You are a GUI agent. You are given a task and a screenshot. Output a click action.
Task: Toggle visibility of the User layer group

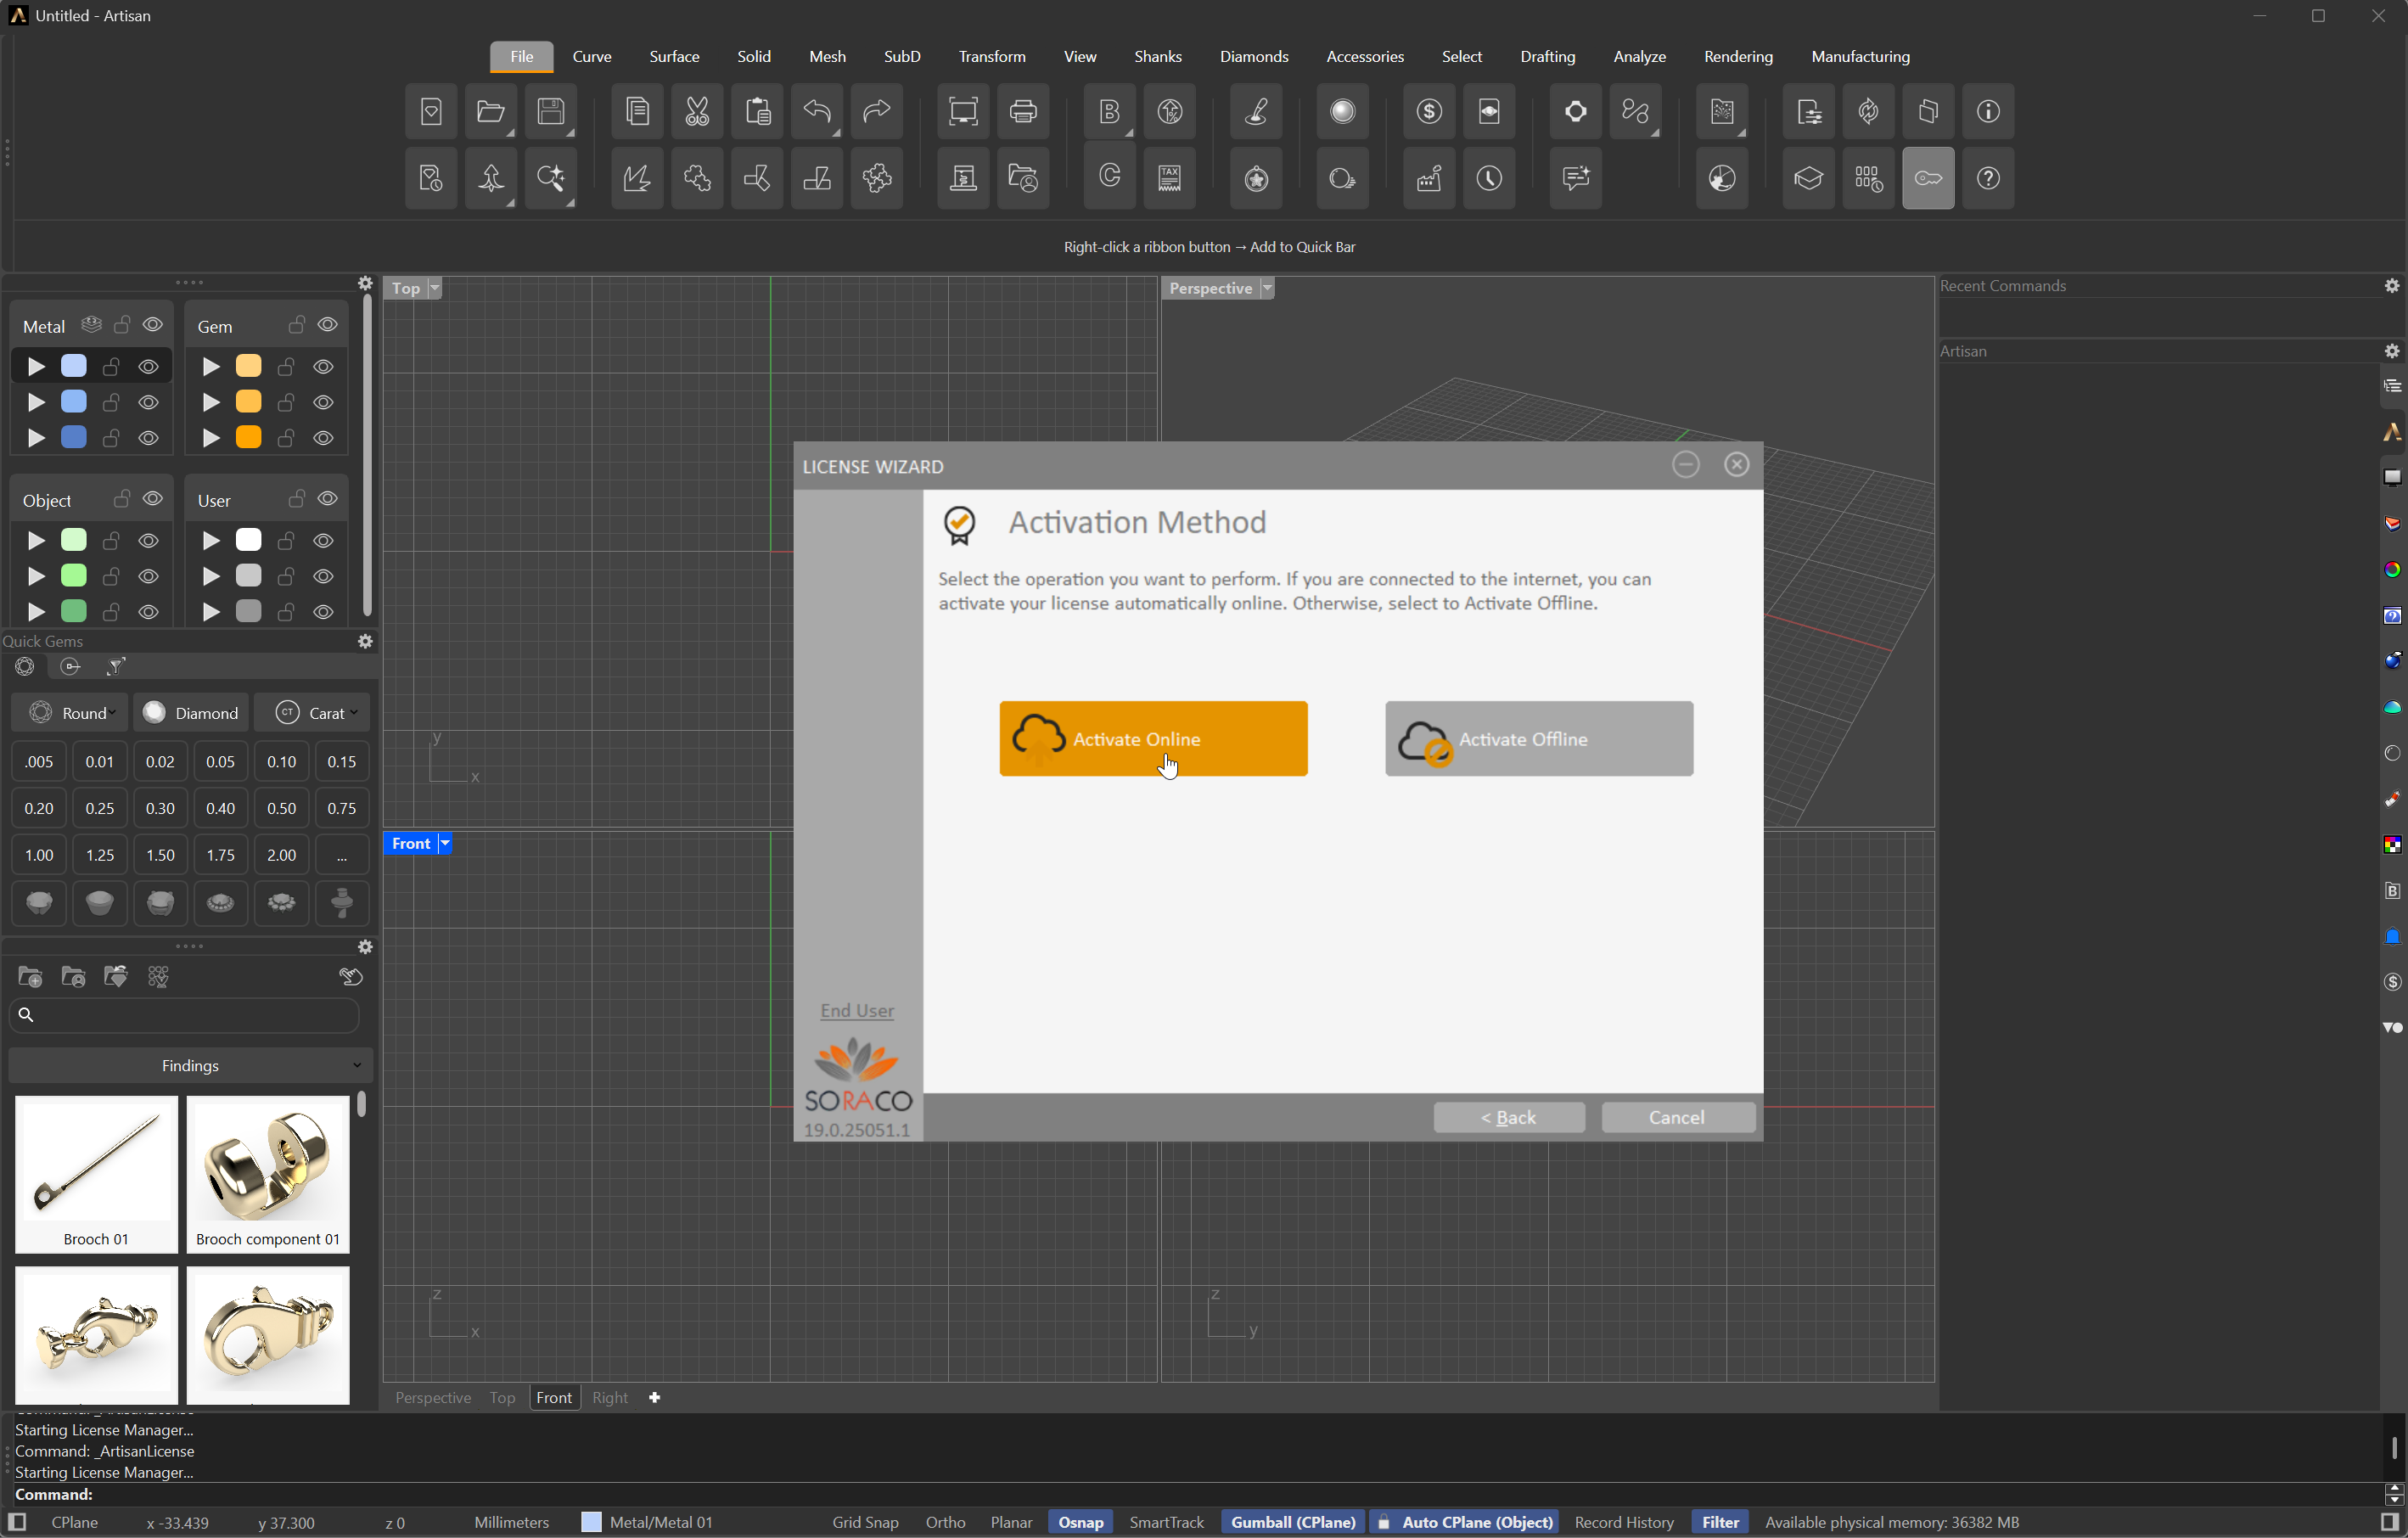(328, 499)
